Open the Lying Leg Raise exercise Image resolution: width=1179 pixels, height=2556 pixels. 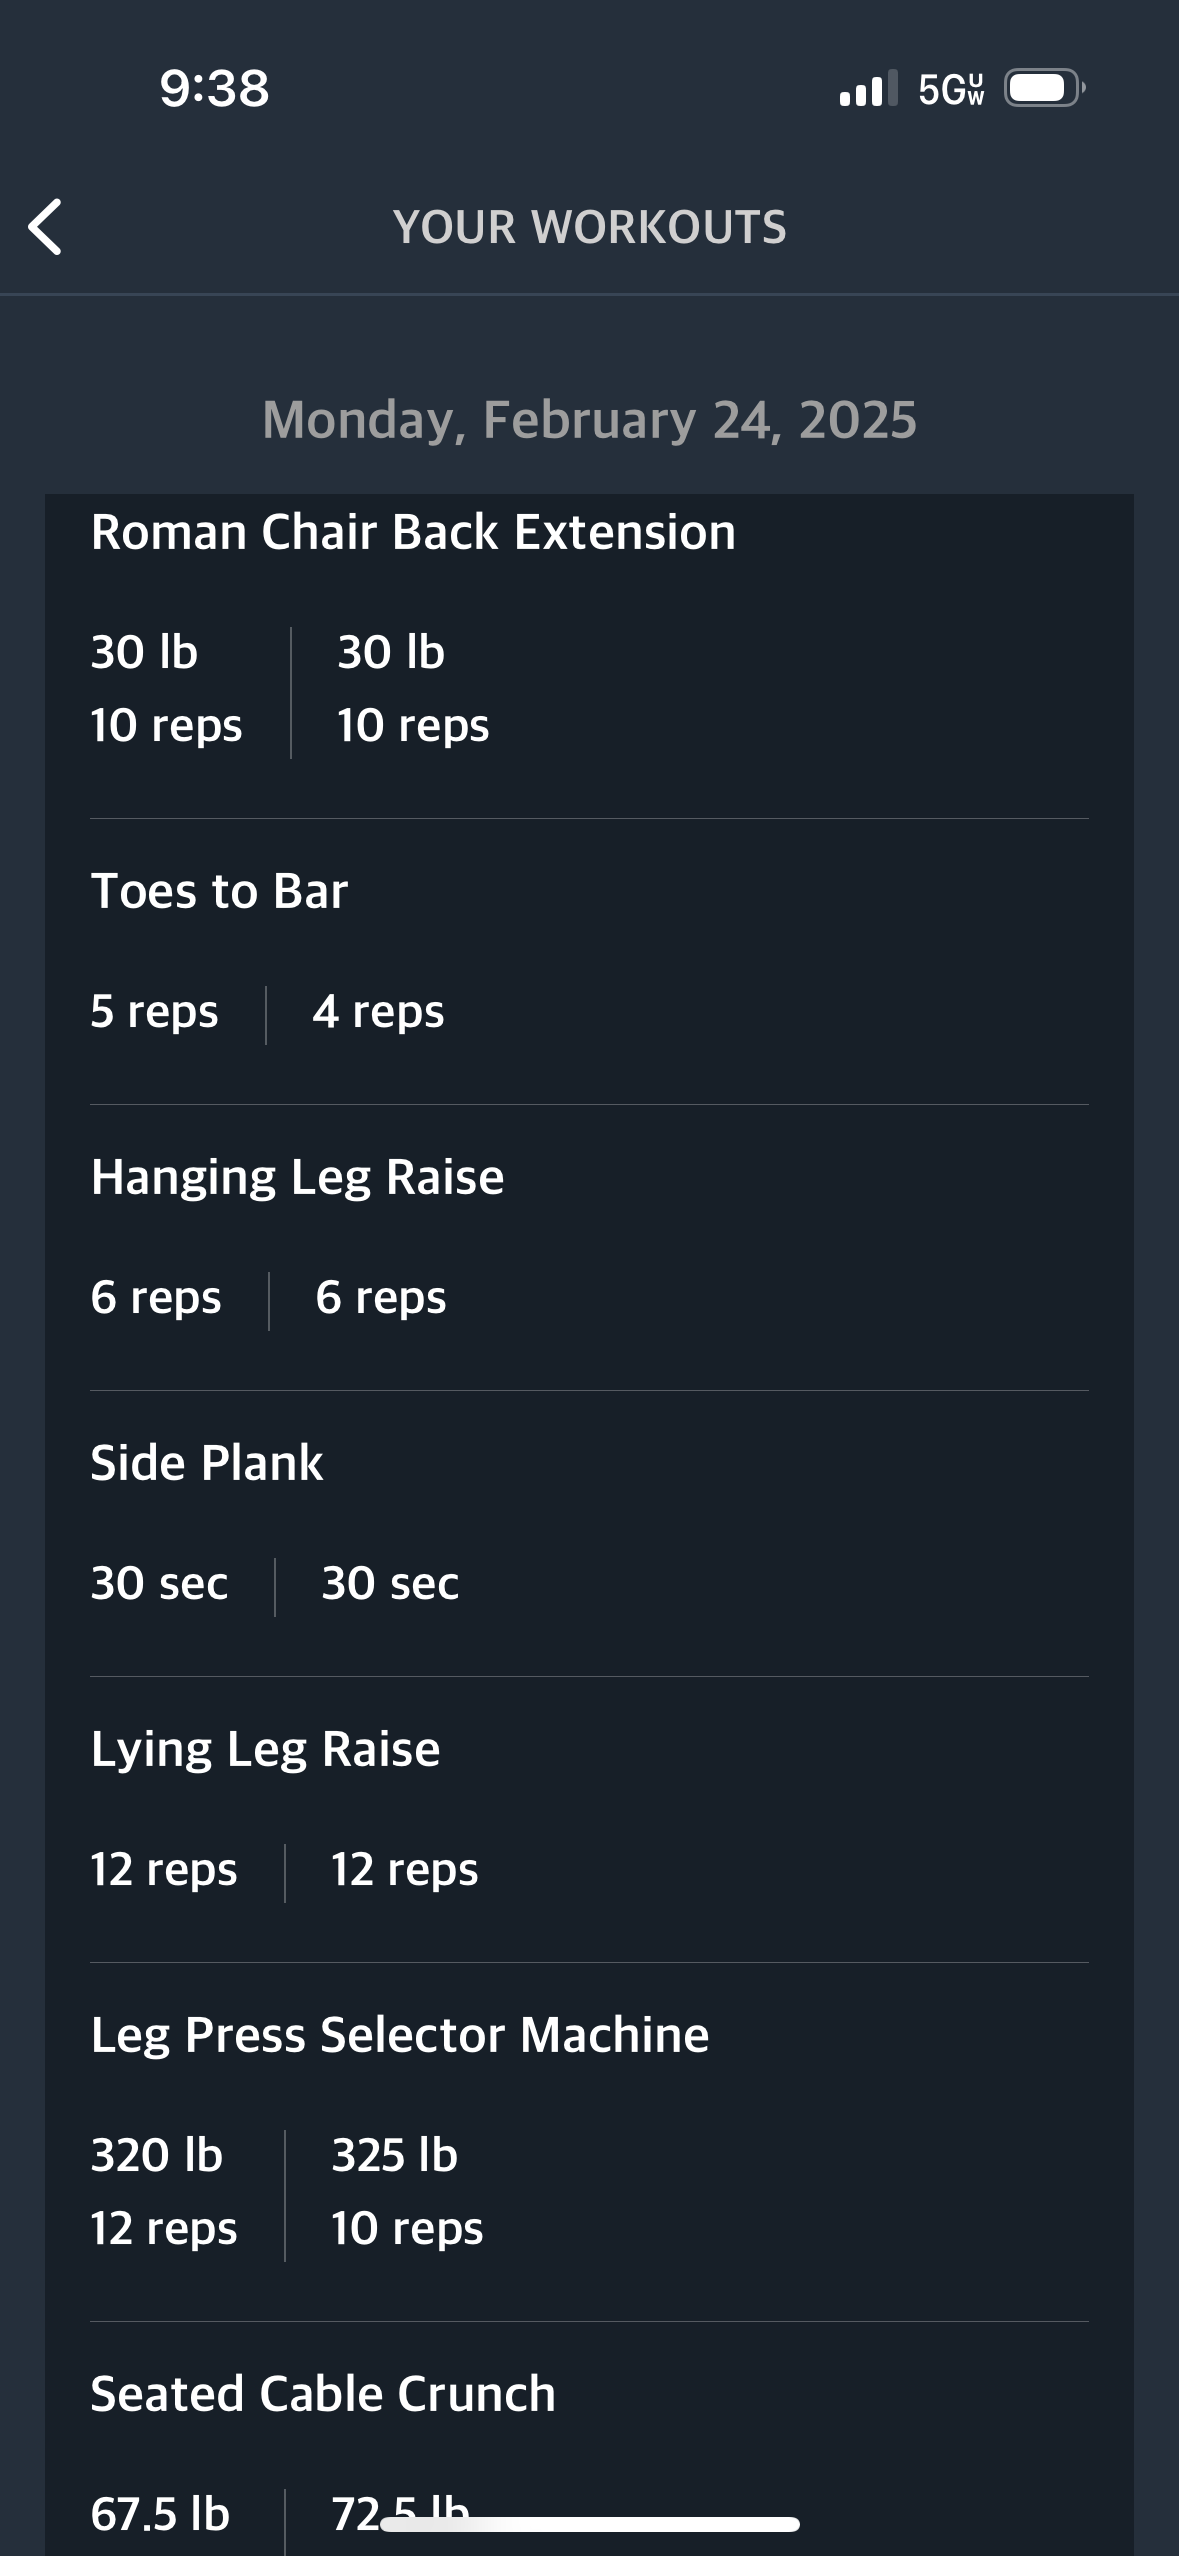pos(265,1749)
